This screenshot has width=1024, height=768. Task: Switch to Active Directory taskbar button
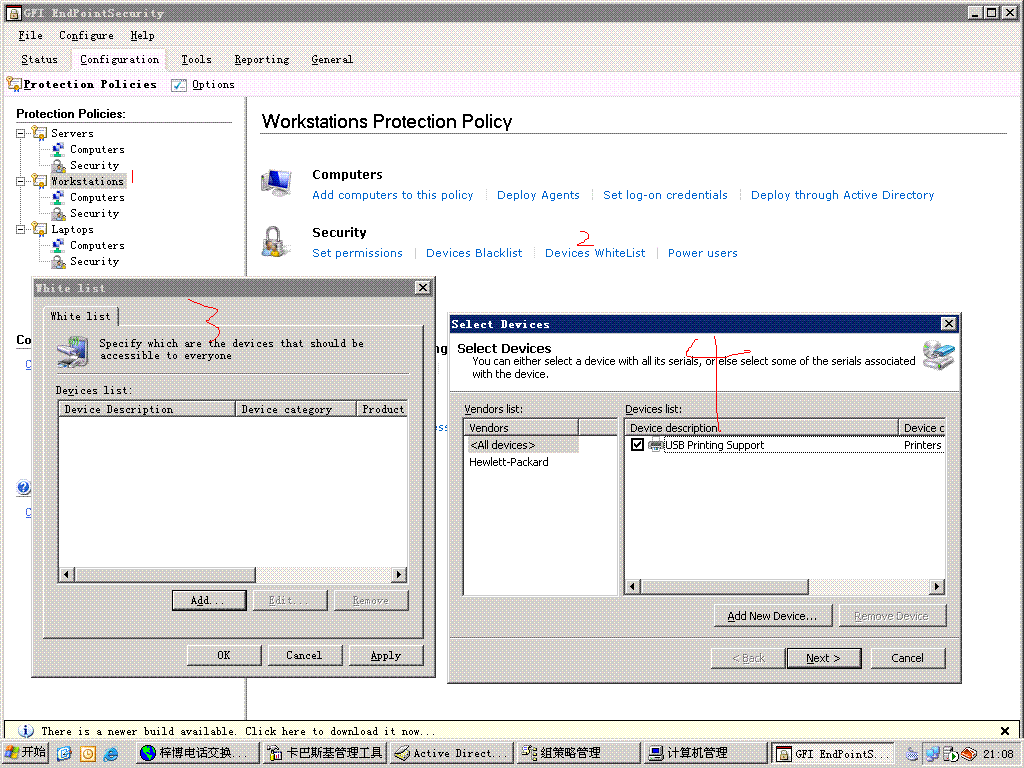(451, 753)
